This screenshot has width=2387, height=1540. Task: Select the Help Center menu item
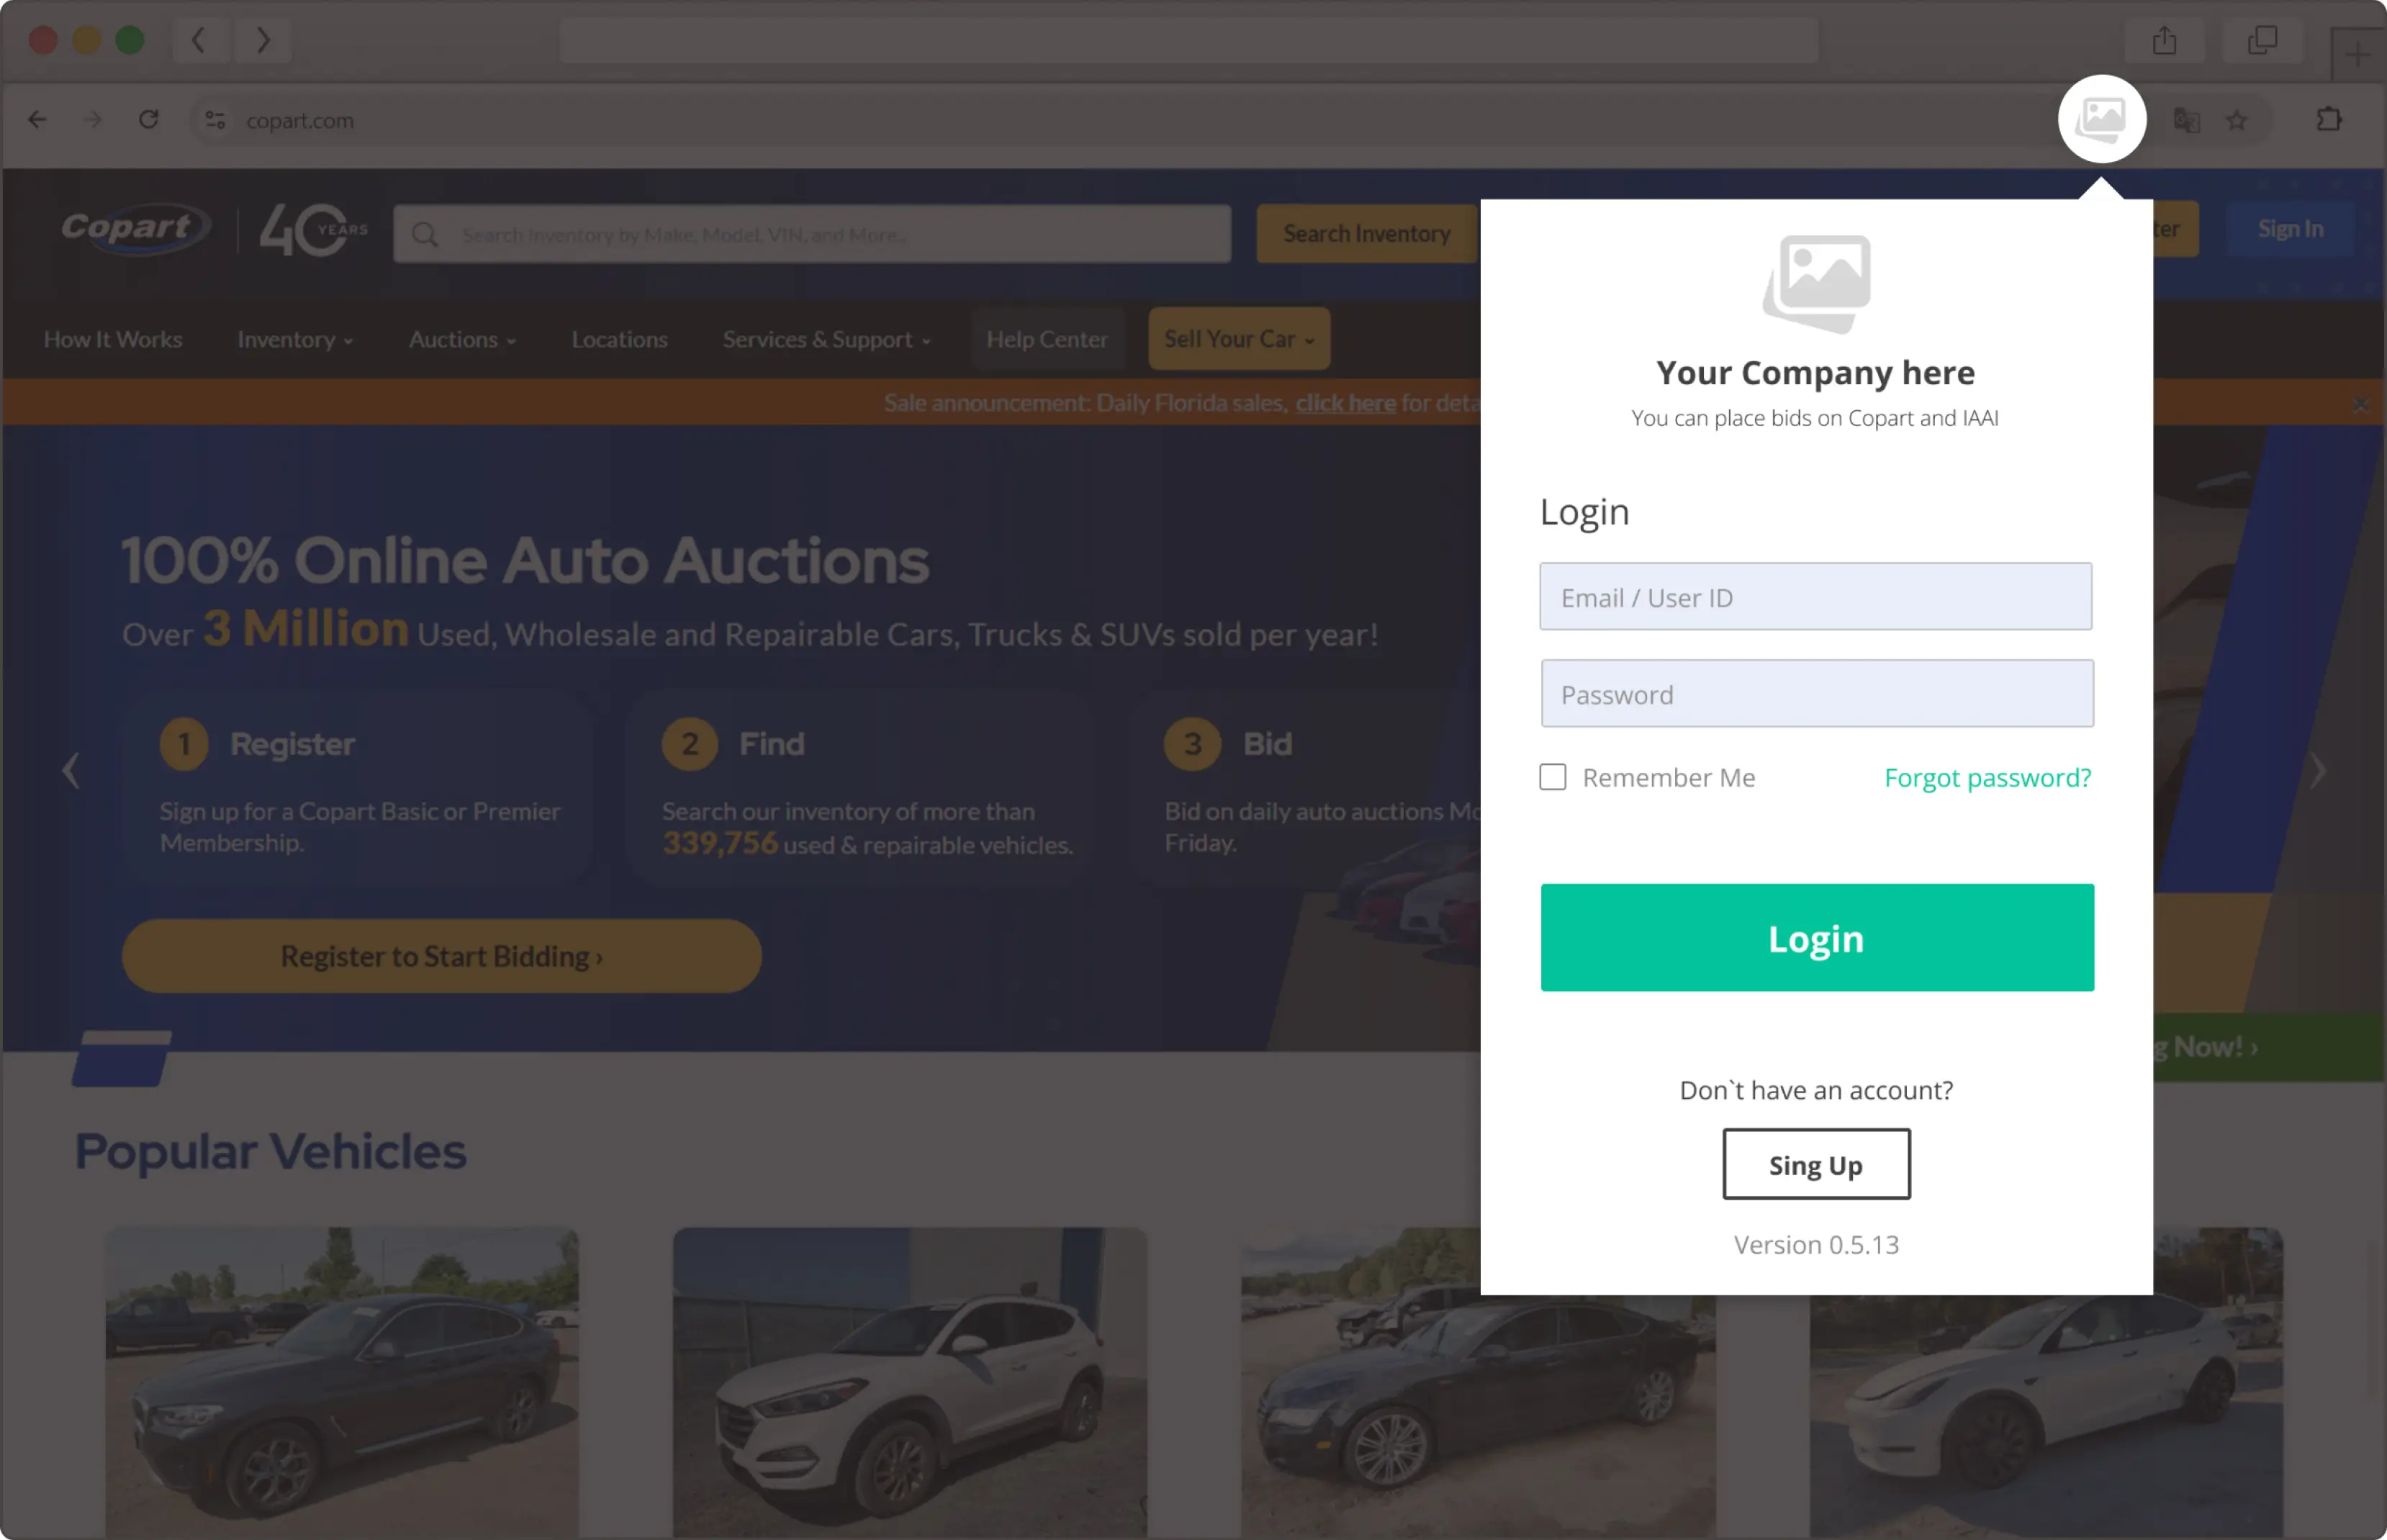(1047, 338)
